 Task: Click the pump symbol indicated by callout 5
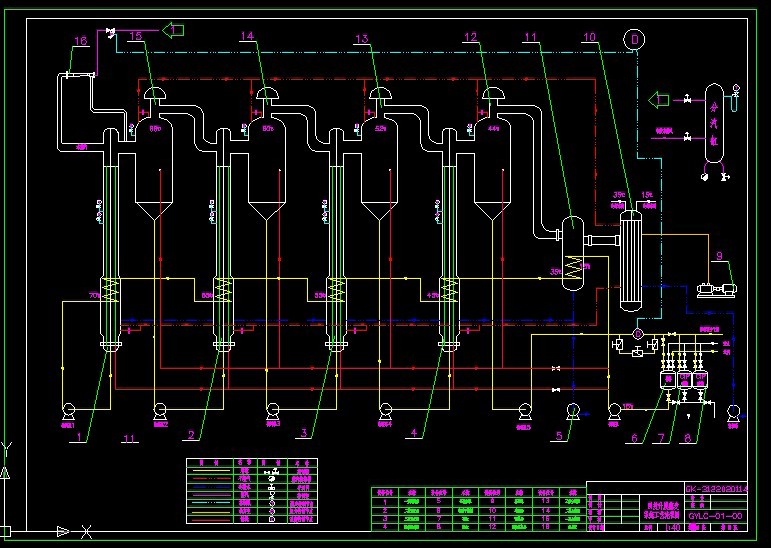click(x=573, y=411)
